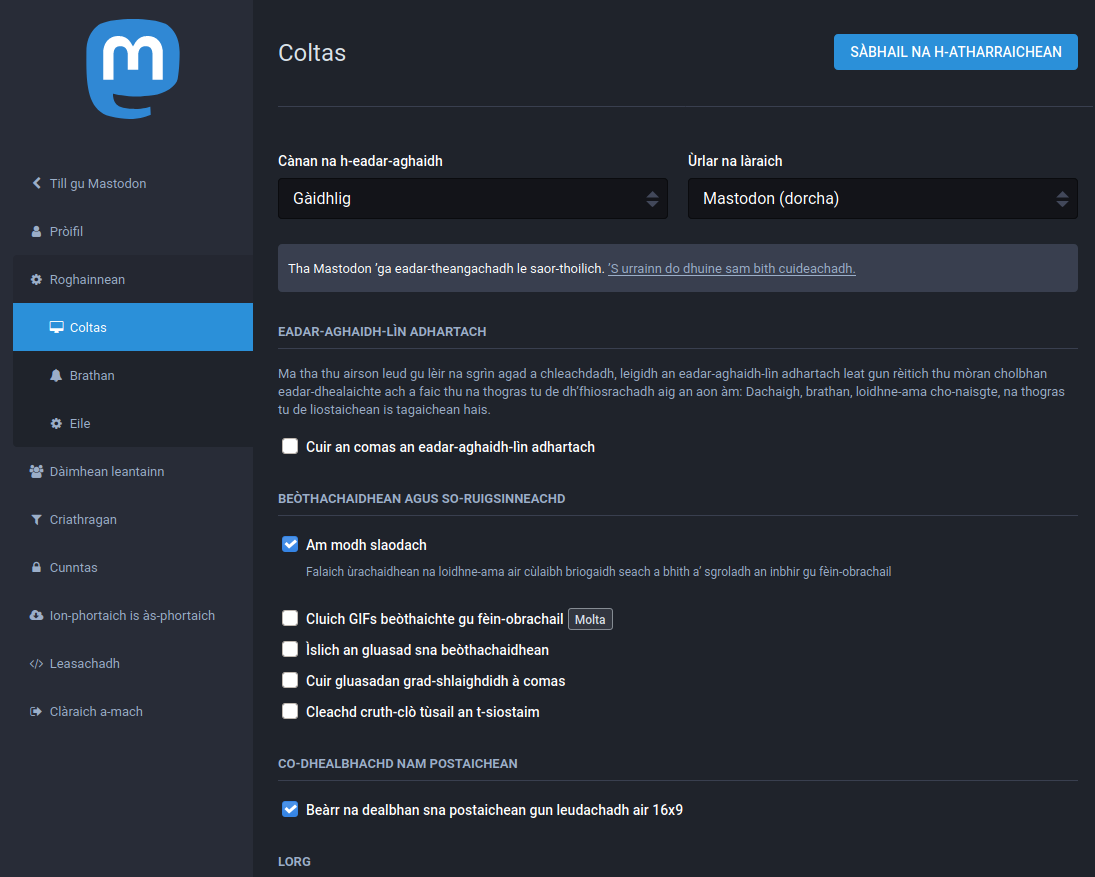Viewport: 1095px width, 877px height.
Task: Click the person icon next to Pròifil
Action: (37, 232)
